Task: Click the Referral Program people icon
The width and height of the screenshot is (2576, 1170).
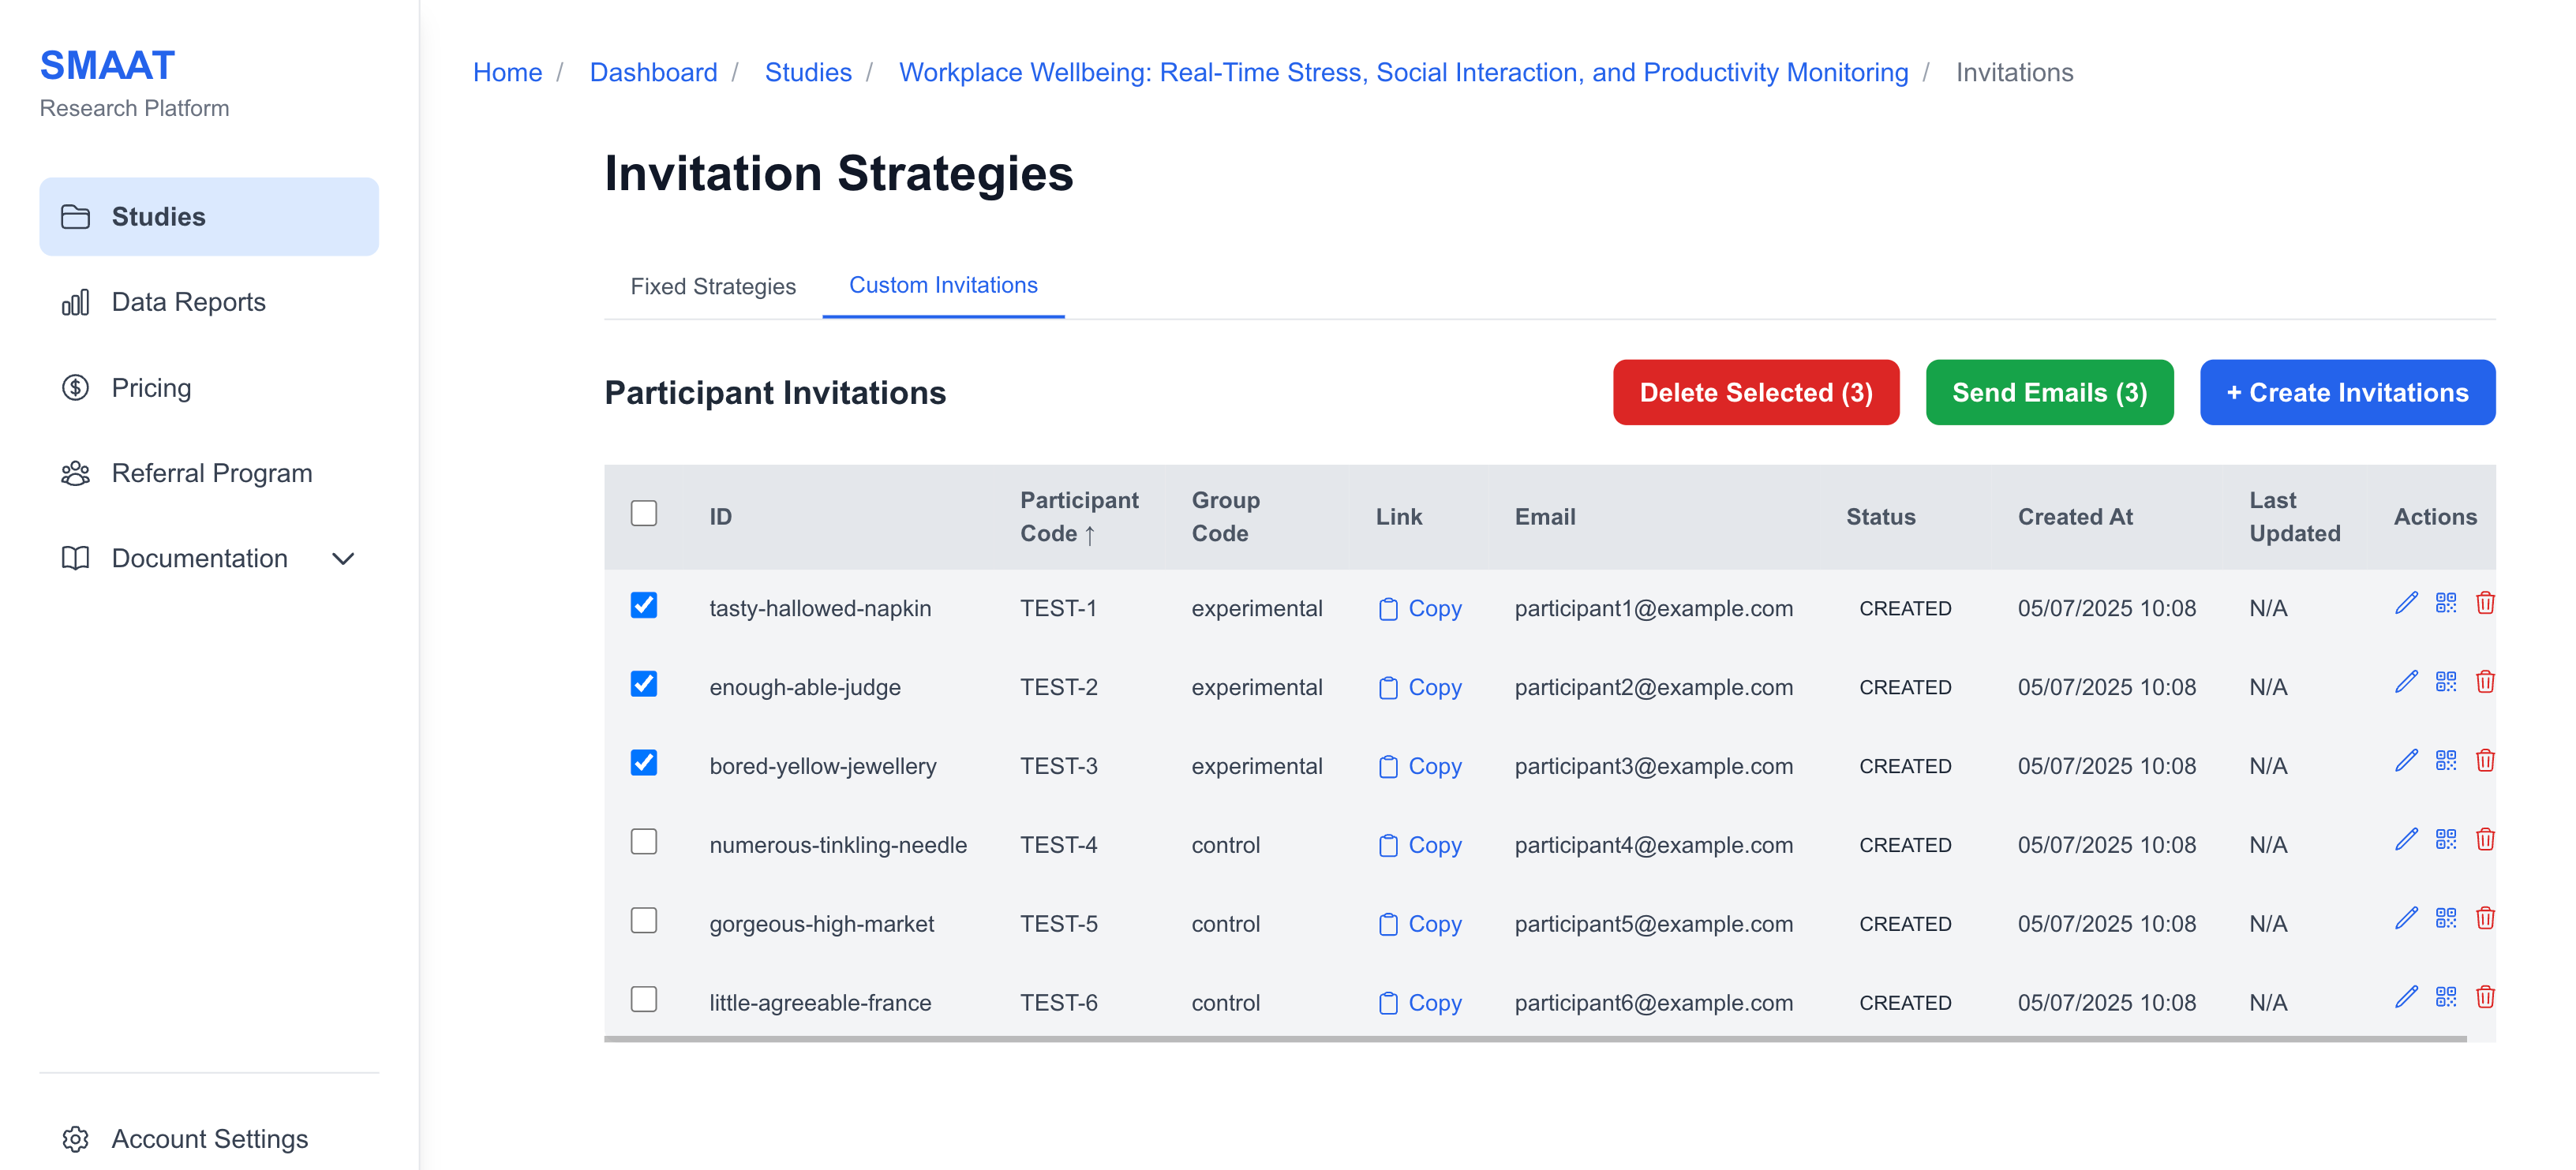Action: 74,473
